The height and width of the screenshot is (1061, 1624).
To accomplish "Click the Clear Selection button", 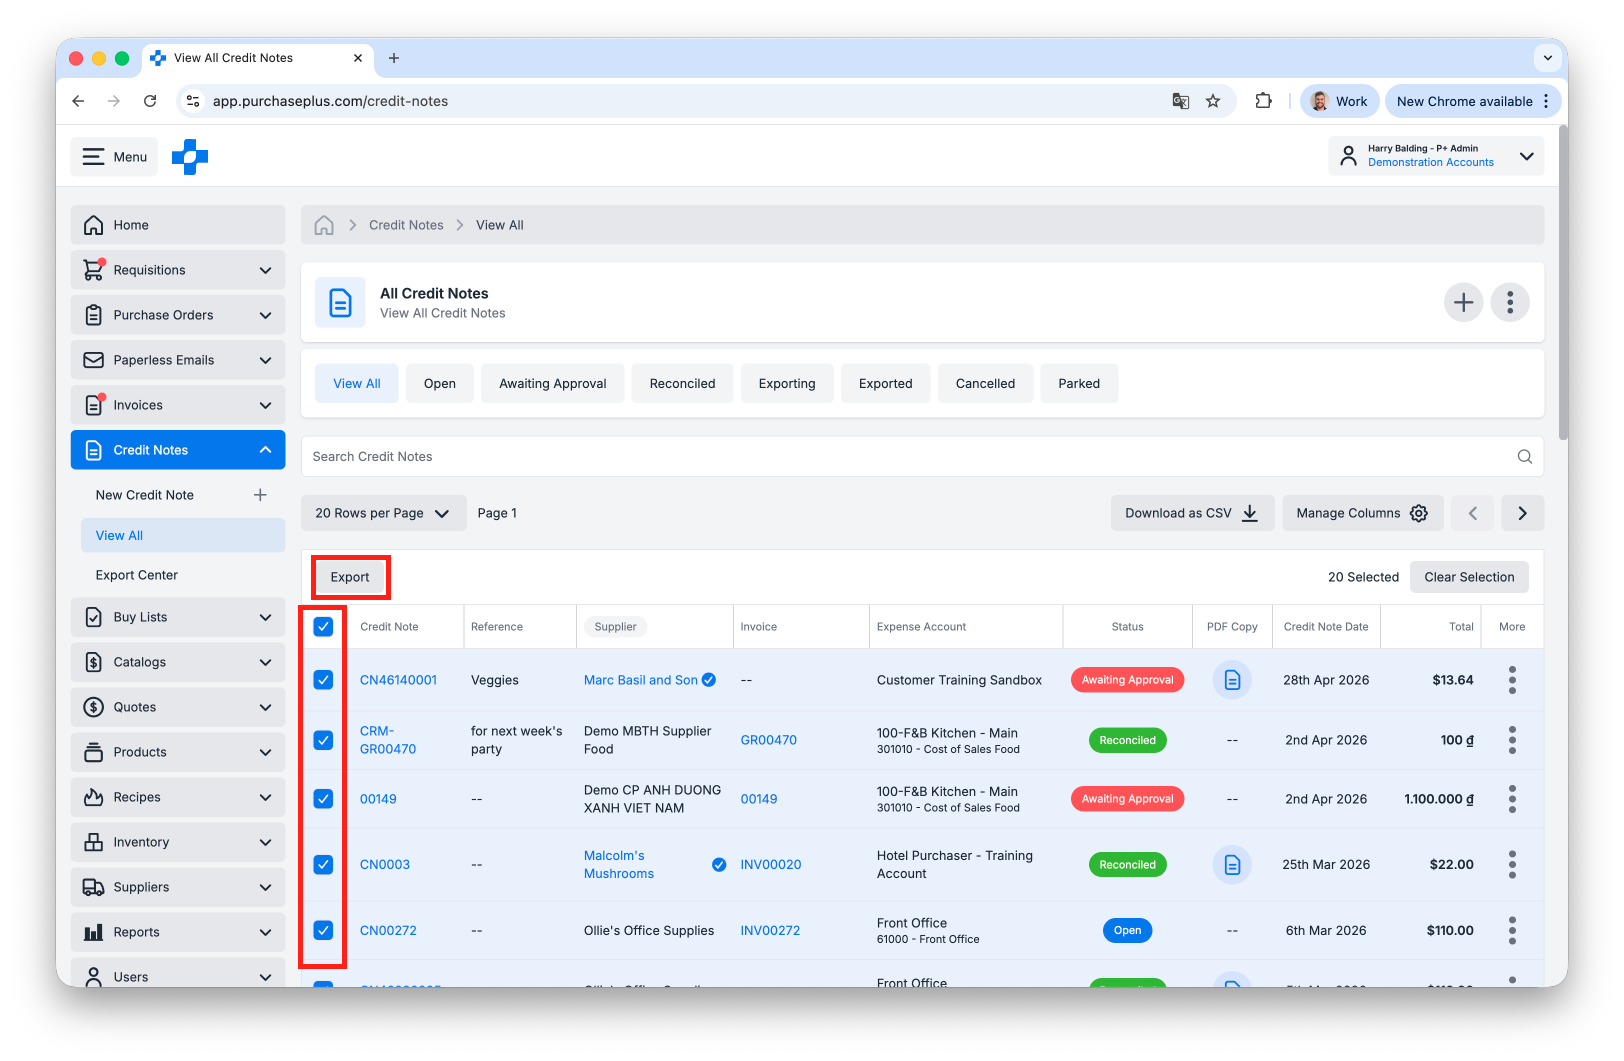I will [x=1469, y=577].
